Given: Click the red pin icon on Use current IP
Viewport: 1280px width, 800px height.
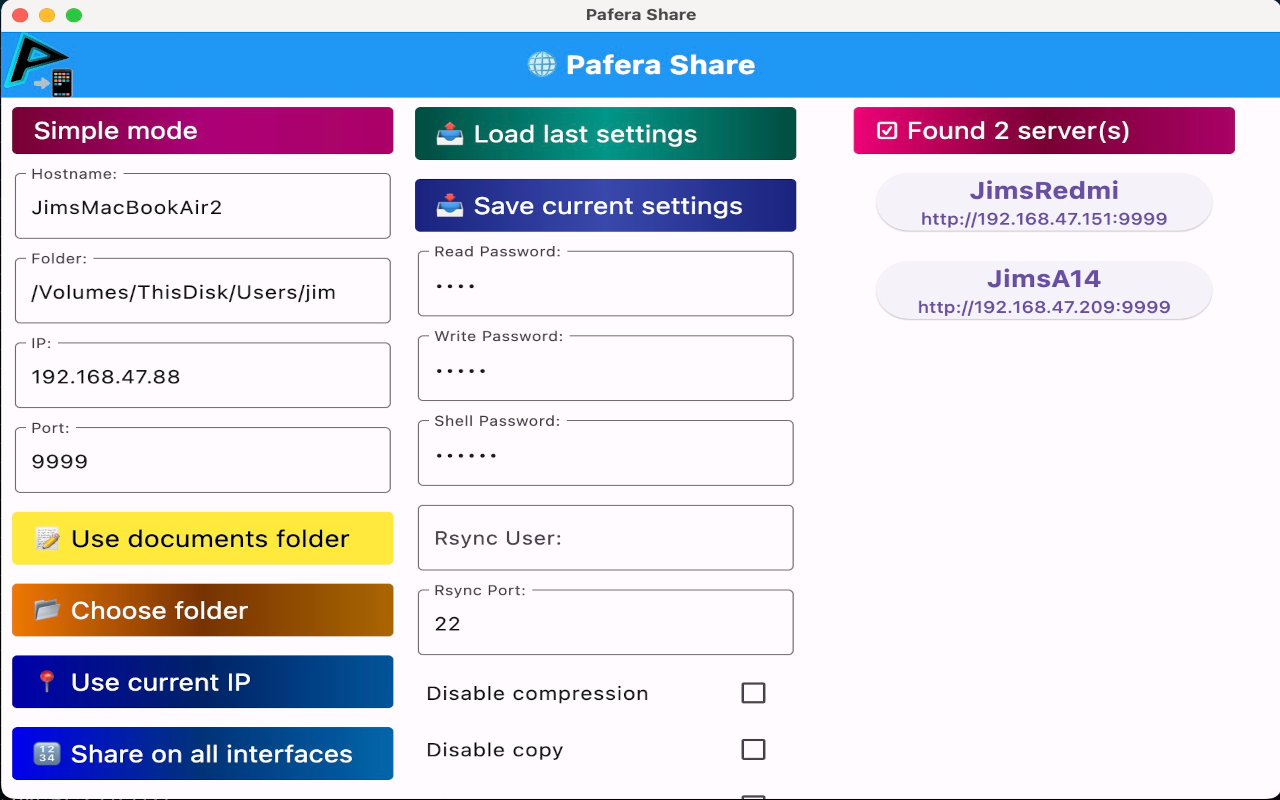Looking at the screenshot, I should click(47, 683).
